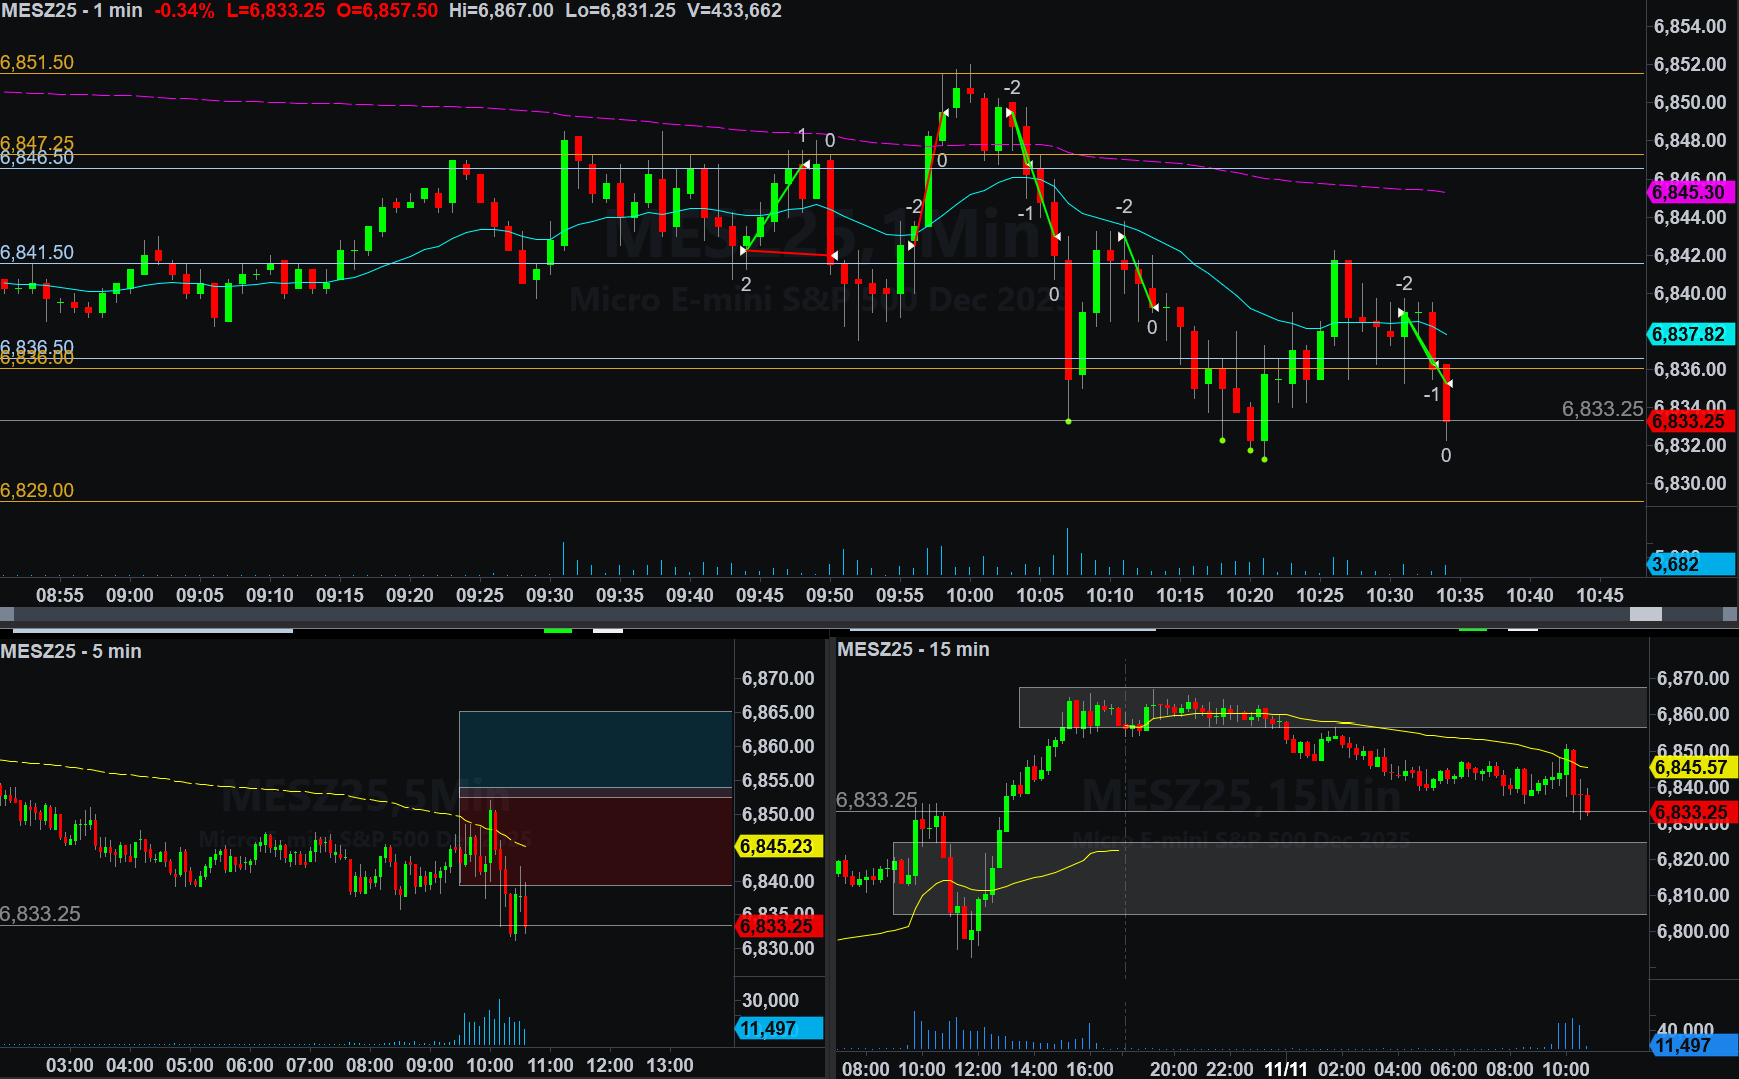Click the yellow 6,845.23 marker on the 5-min chart
1739x1079 pixels.
point(777,846)
